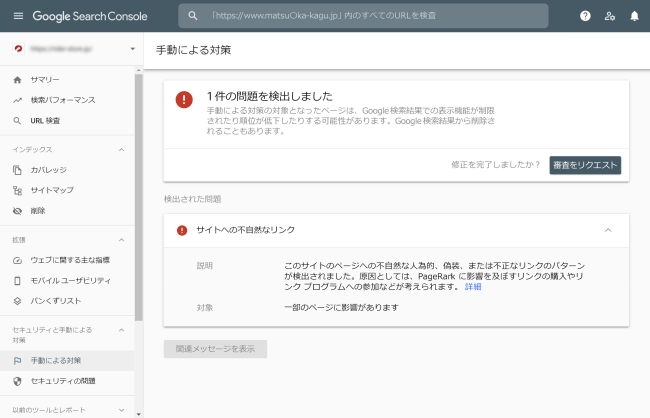
Task: Click the magnifier icon beside URL 検査
Action: [x=17, y=121]
